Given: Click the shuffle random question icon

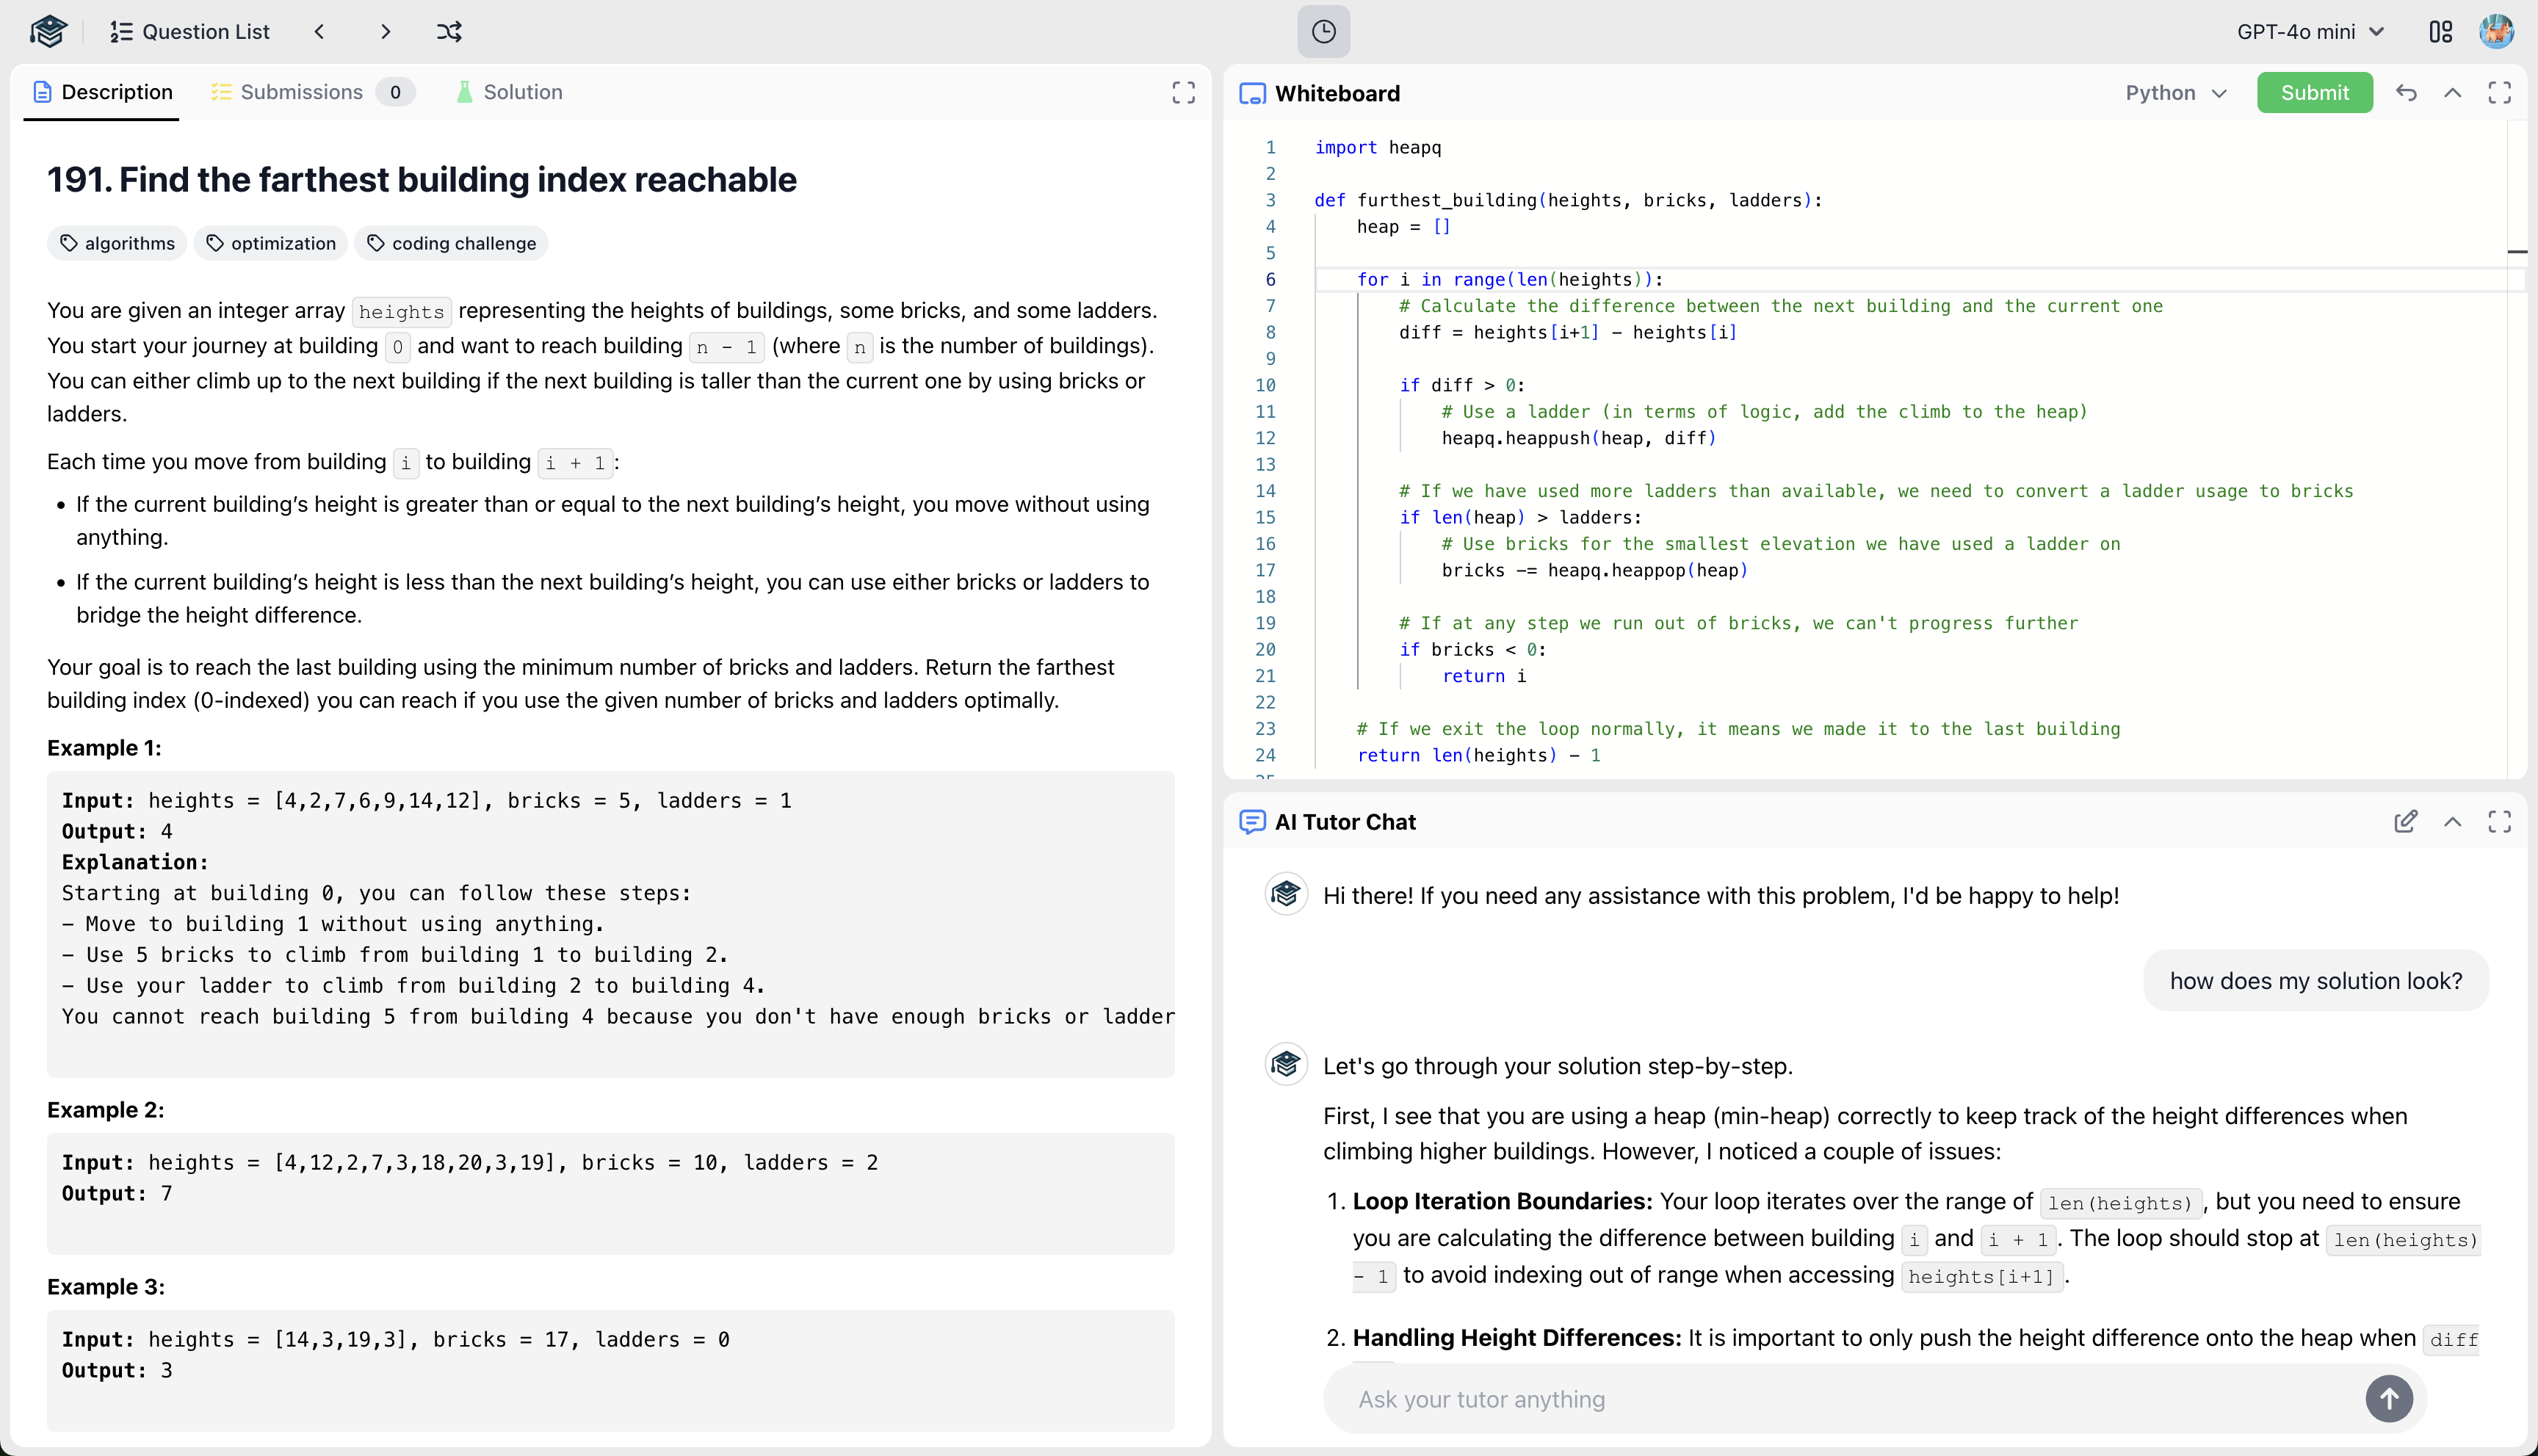Looking at the screenshot, I should click(x=449, y=32).
